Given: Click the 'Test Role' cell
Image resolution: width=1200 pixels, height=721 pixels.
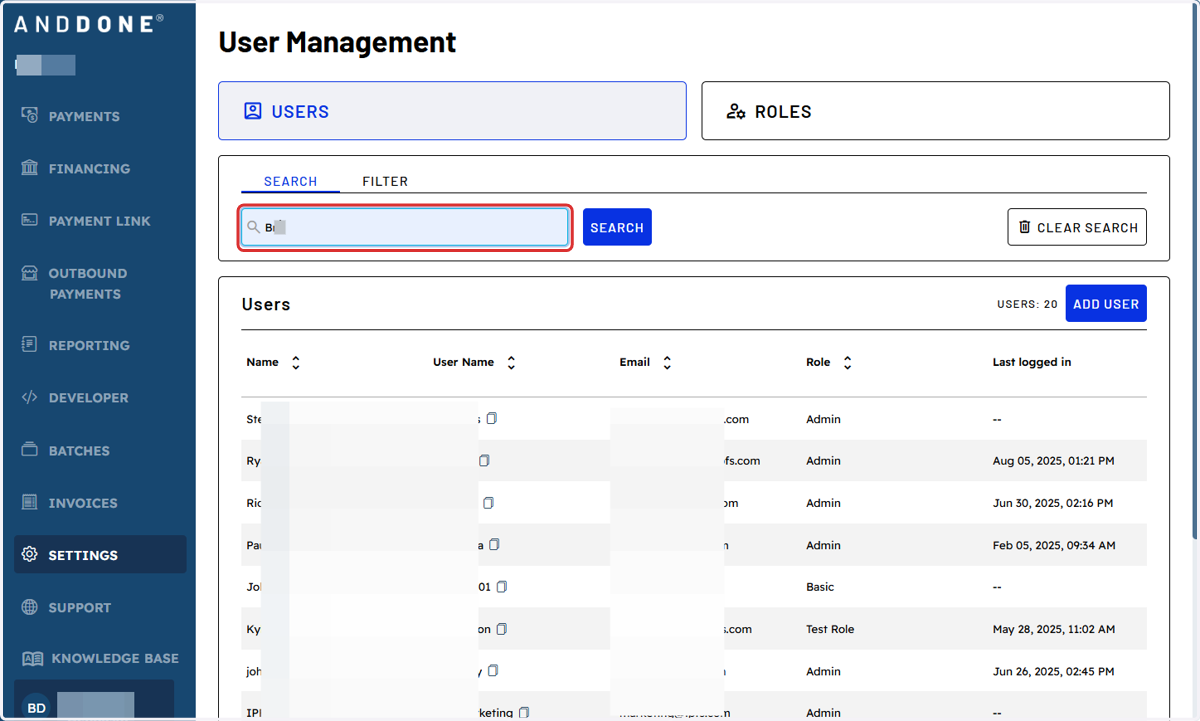Looking at the screenshot, I should pos(830,629).
